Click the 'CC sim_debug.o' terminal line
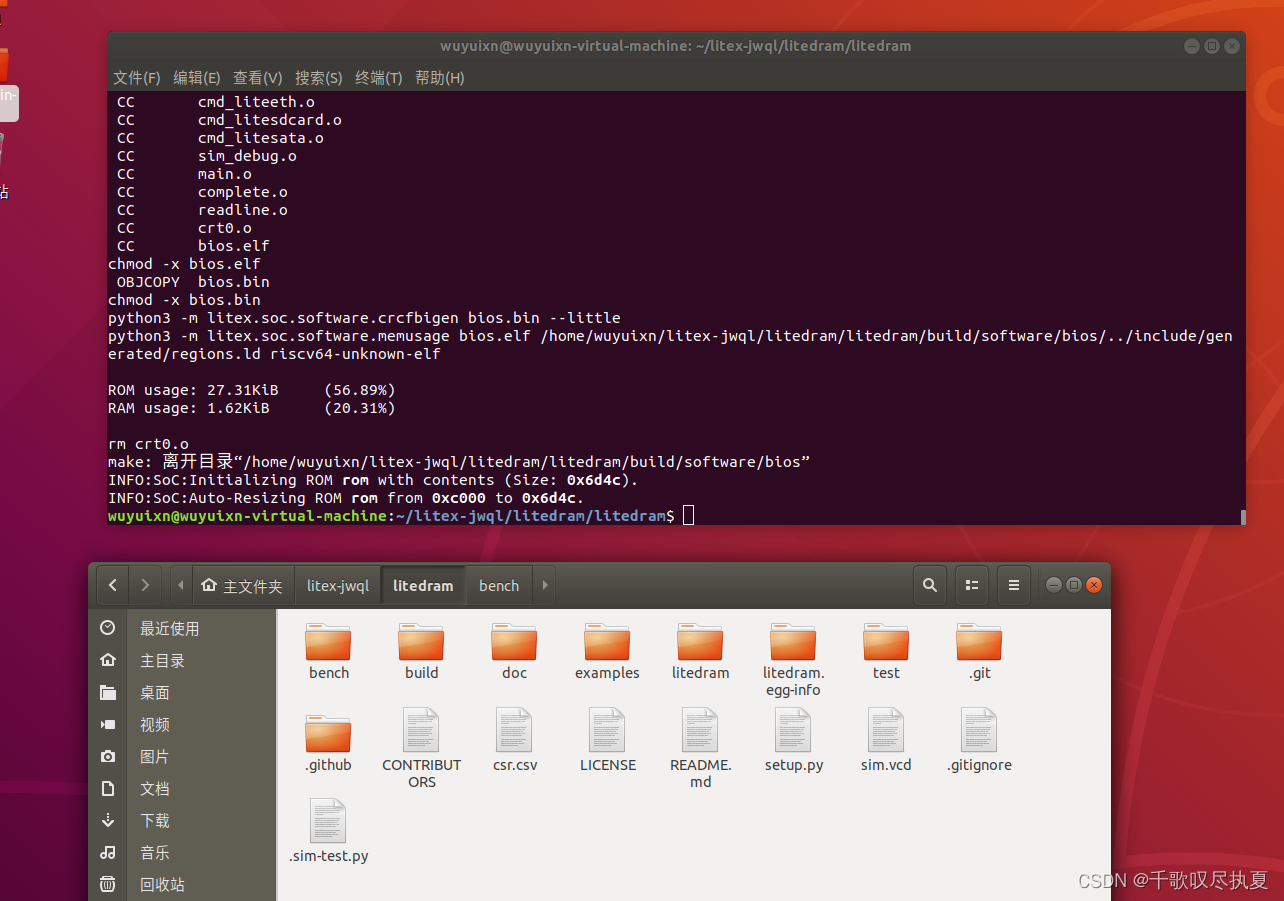This screenshot has height=901, width=1284. point(206,156)
